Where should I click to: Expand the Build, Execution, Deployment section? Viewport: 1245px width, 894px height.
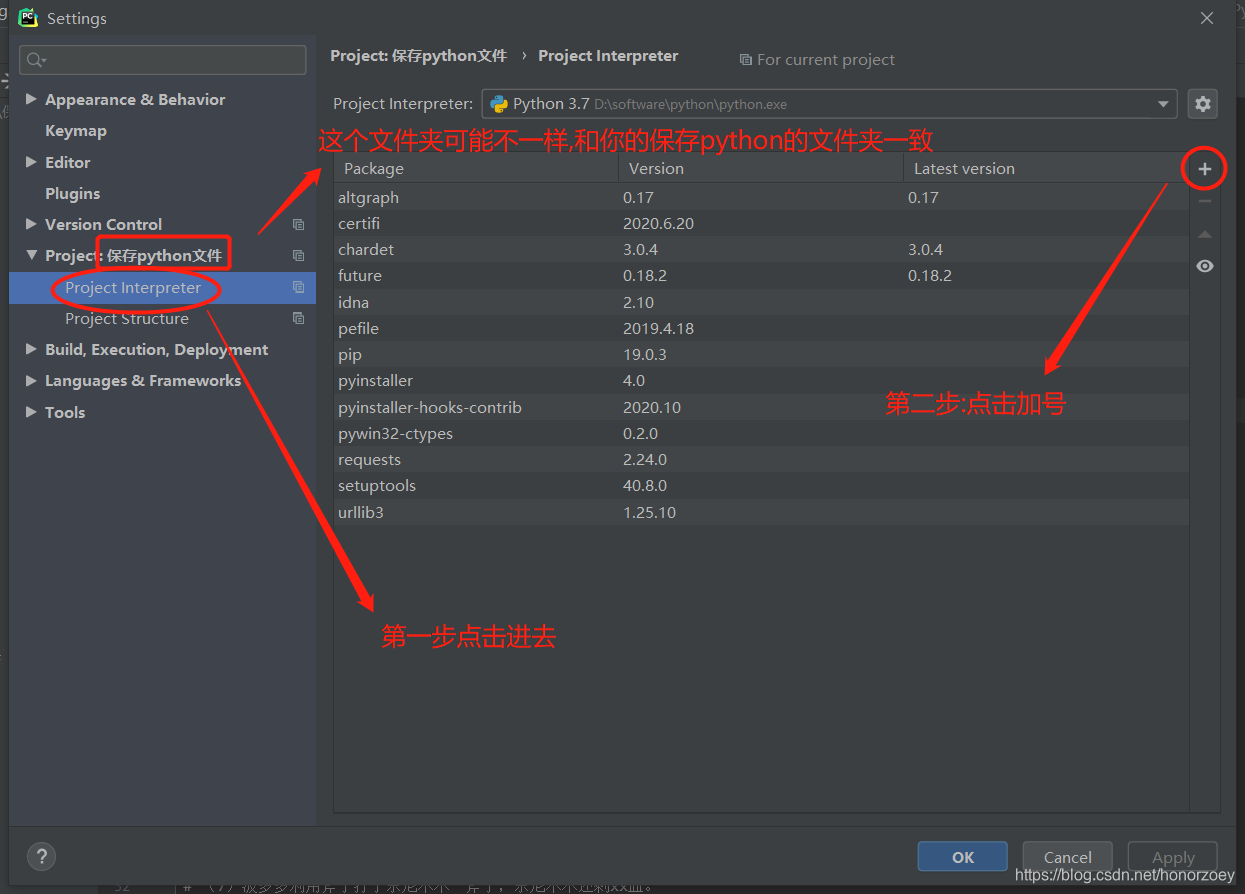click(30, 349)
